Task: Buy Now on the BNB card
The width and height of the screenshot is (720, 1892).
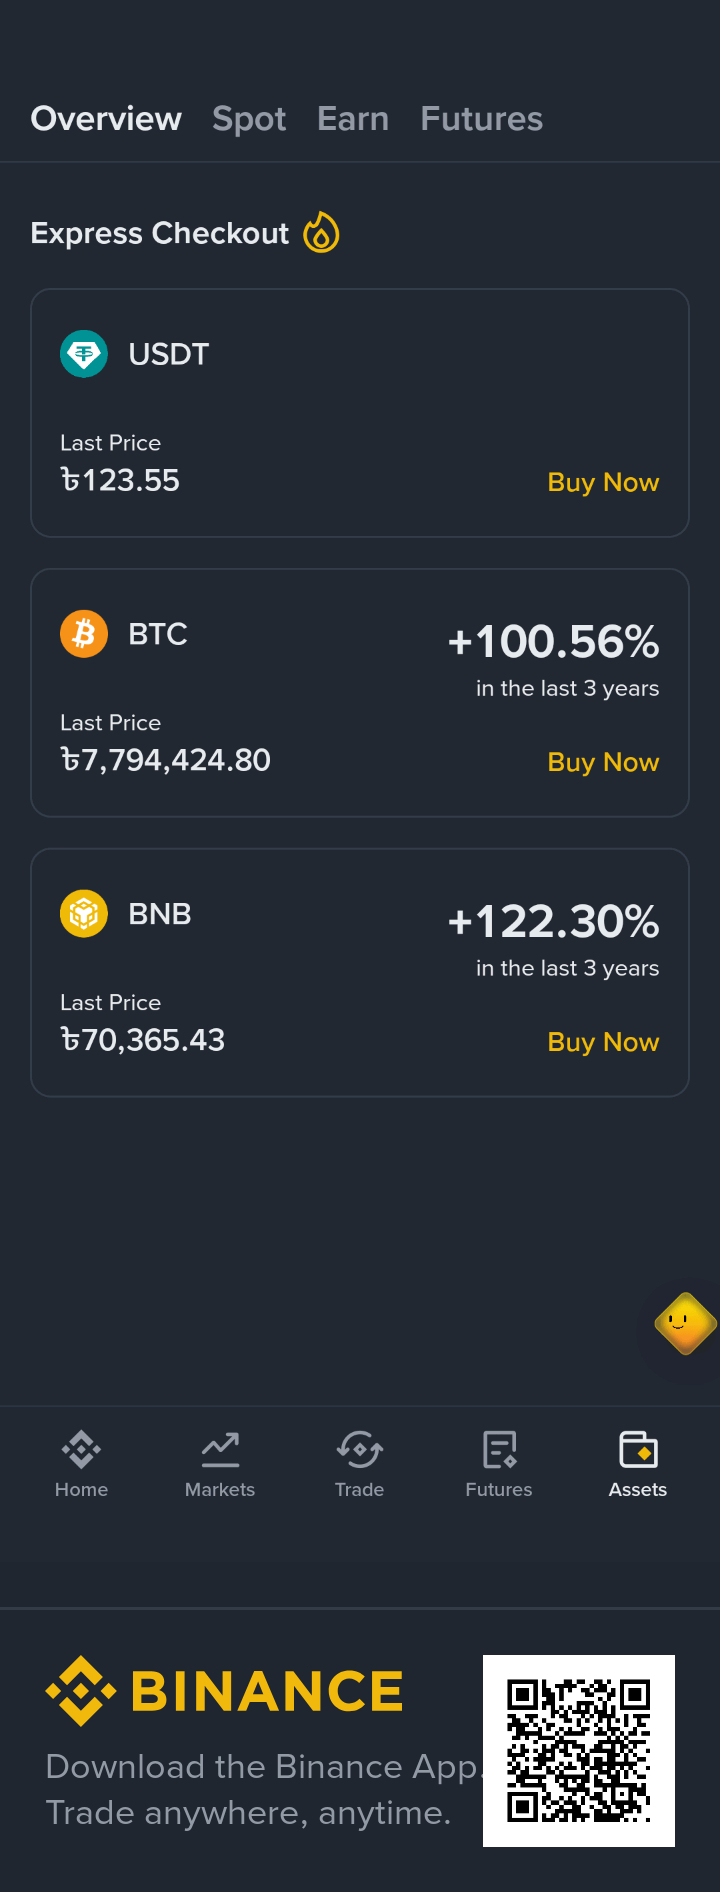Action: [x=603, y=1042]
